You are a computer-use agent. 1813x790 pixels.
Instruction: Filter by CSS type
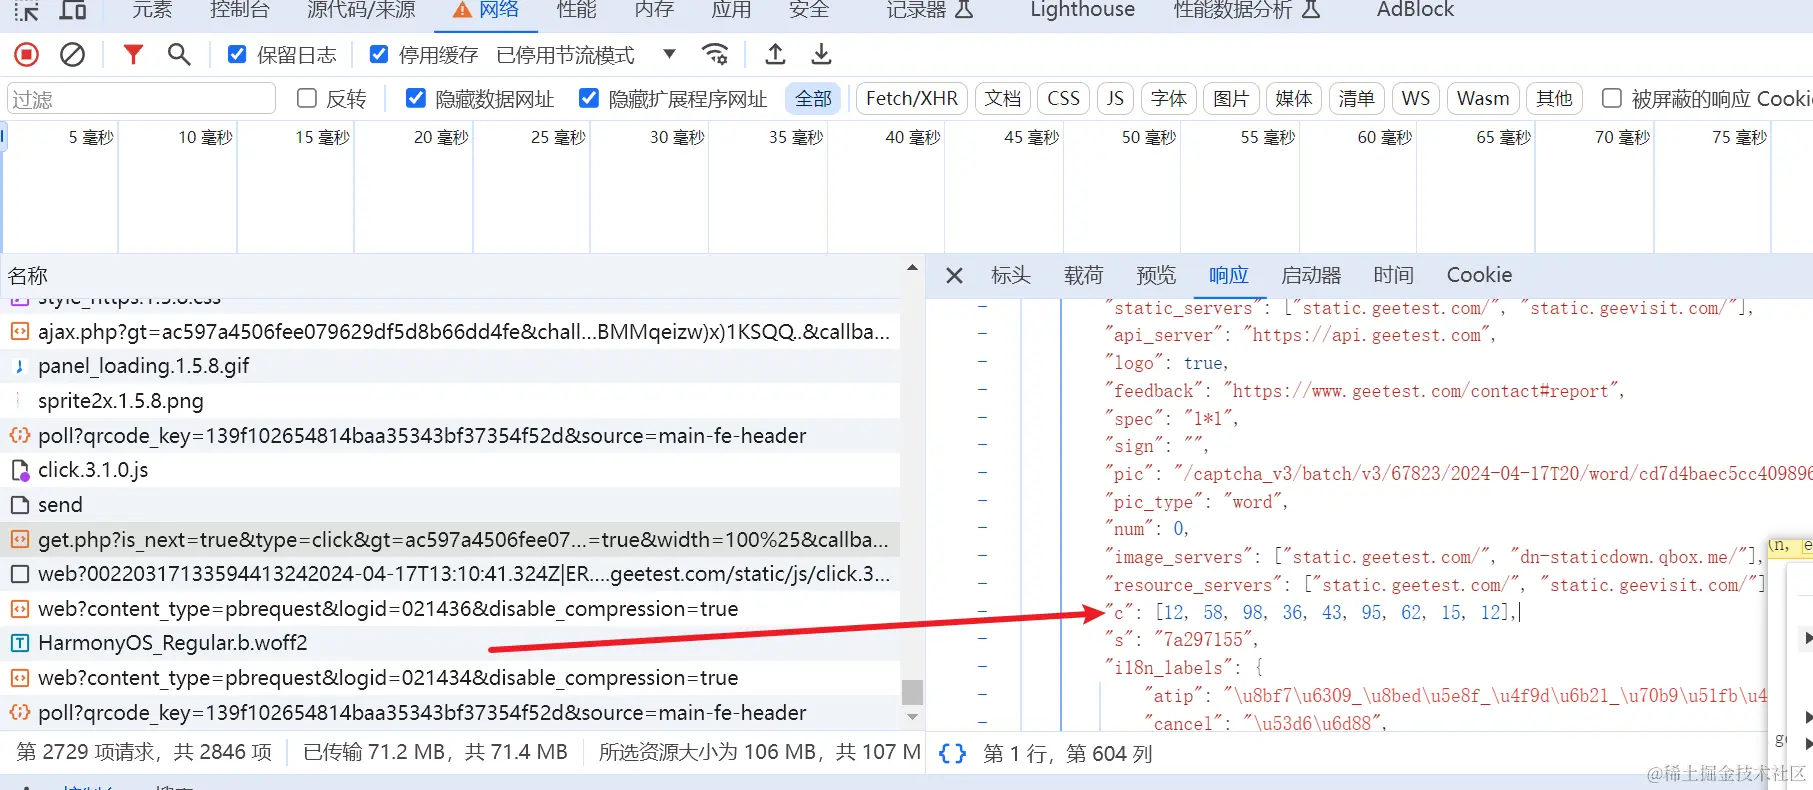(1063, 98)
